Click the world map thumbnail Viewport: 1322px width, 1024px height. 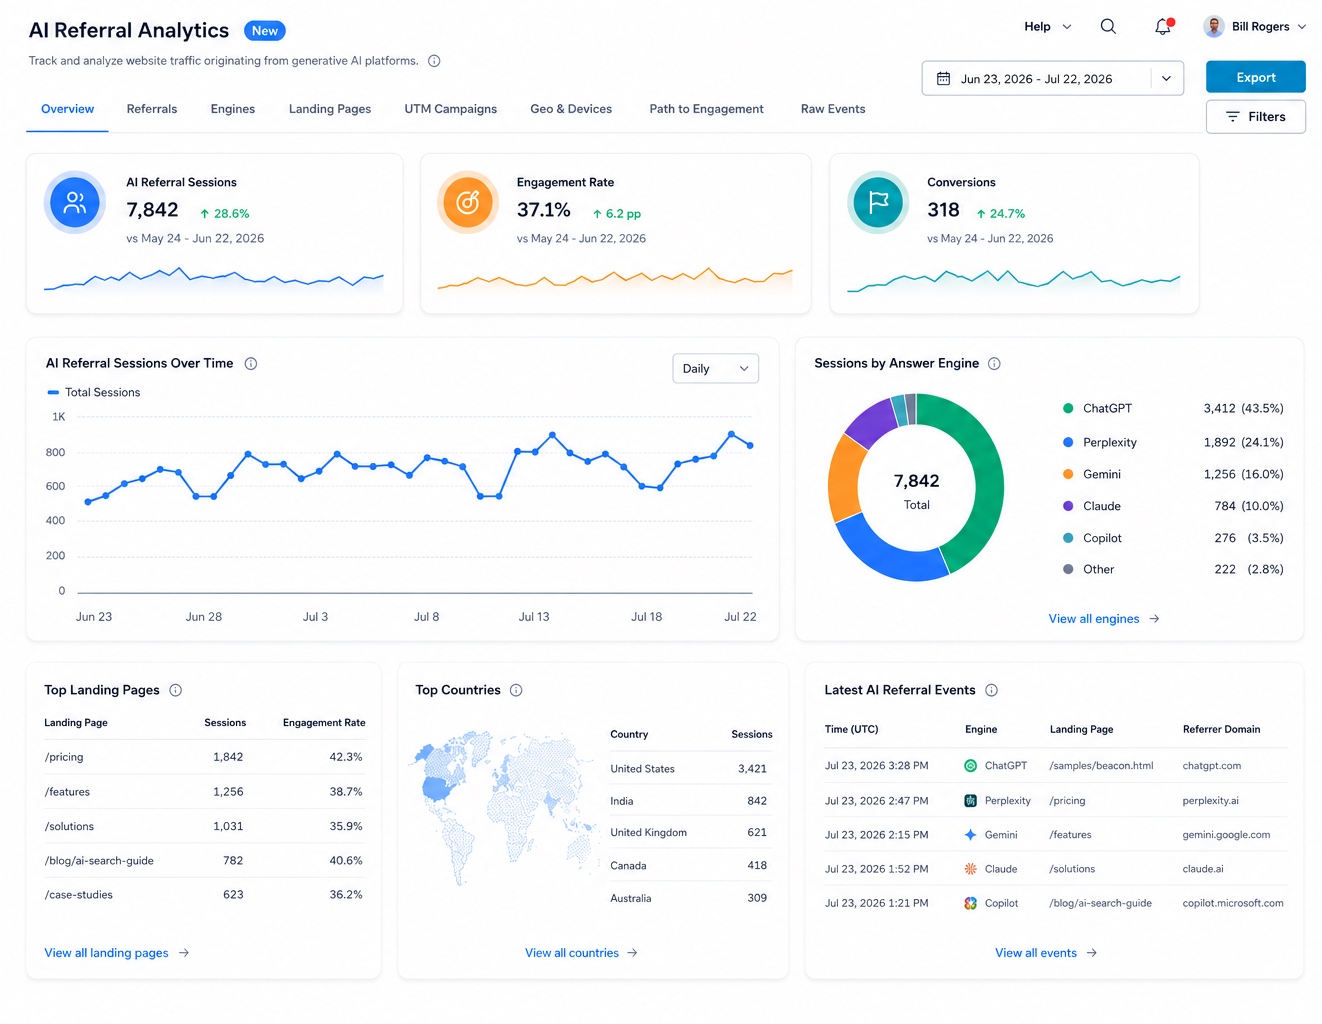tap(505, 807)
